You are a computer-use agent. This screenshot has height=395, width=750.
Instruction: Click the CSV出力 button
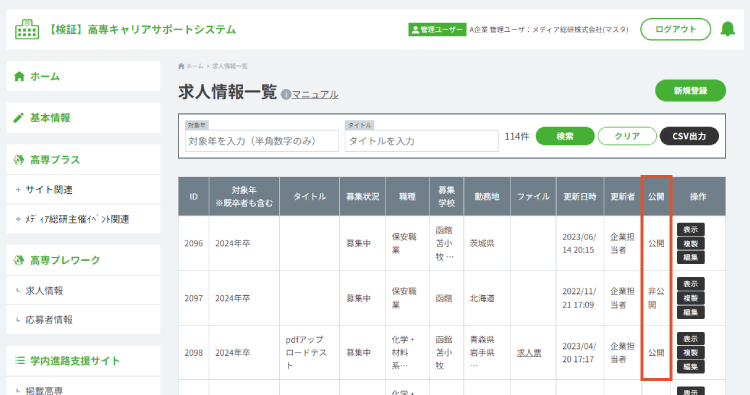[689, 136]
